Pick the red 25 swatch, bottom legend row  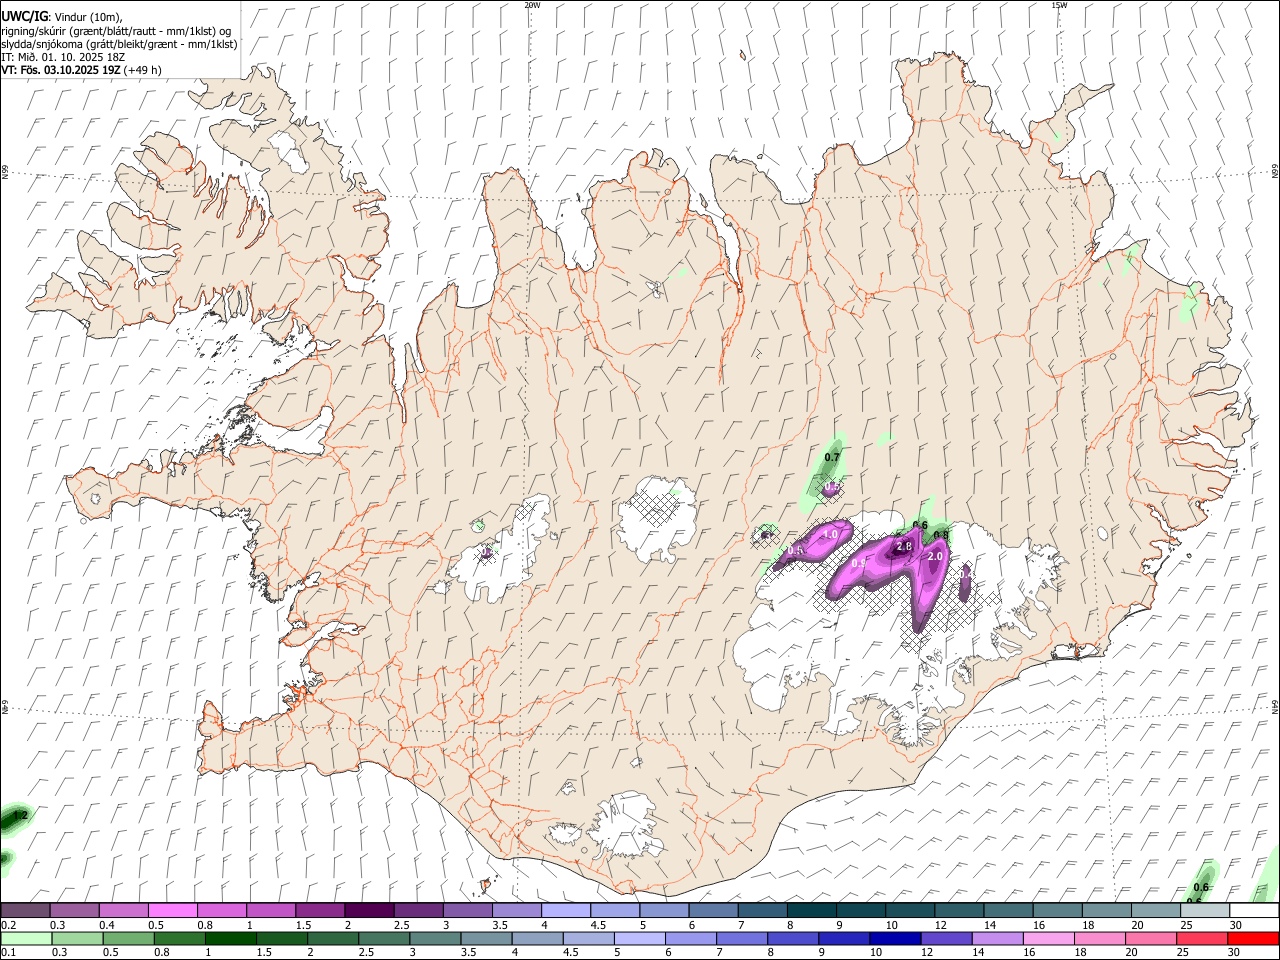point(1201,938)
